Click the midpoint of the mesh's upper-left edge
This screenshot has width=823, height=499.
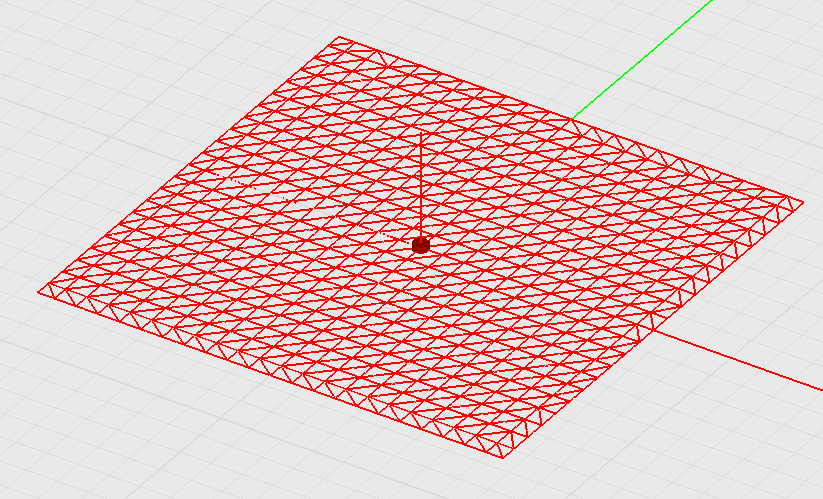click(x=190, y=165)
